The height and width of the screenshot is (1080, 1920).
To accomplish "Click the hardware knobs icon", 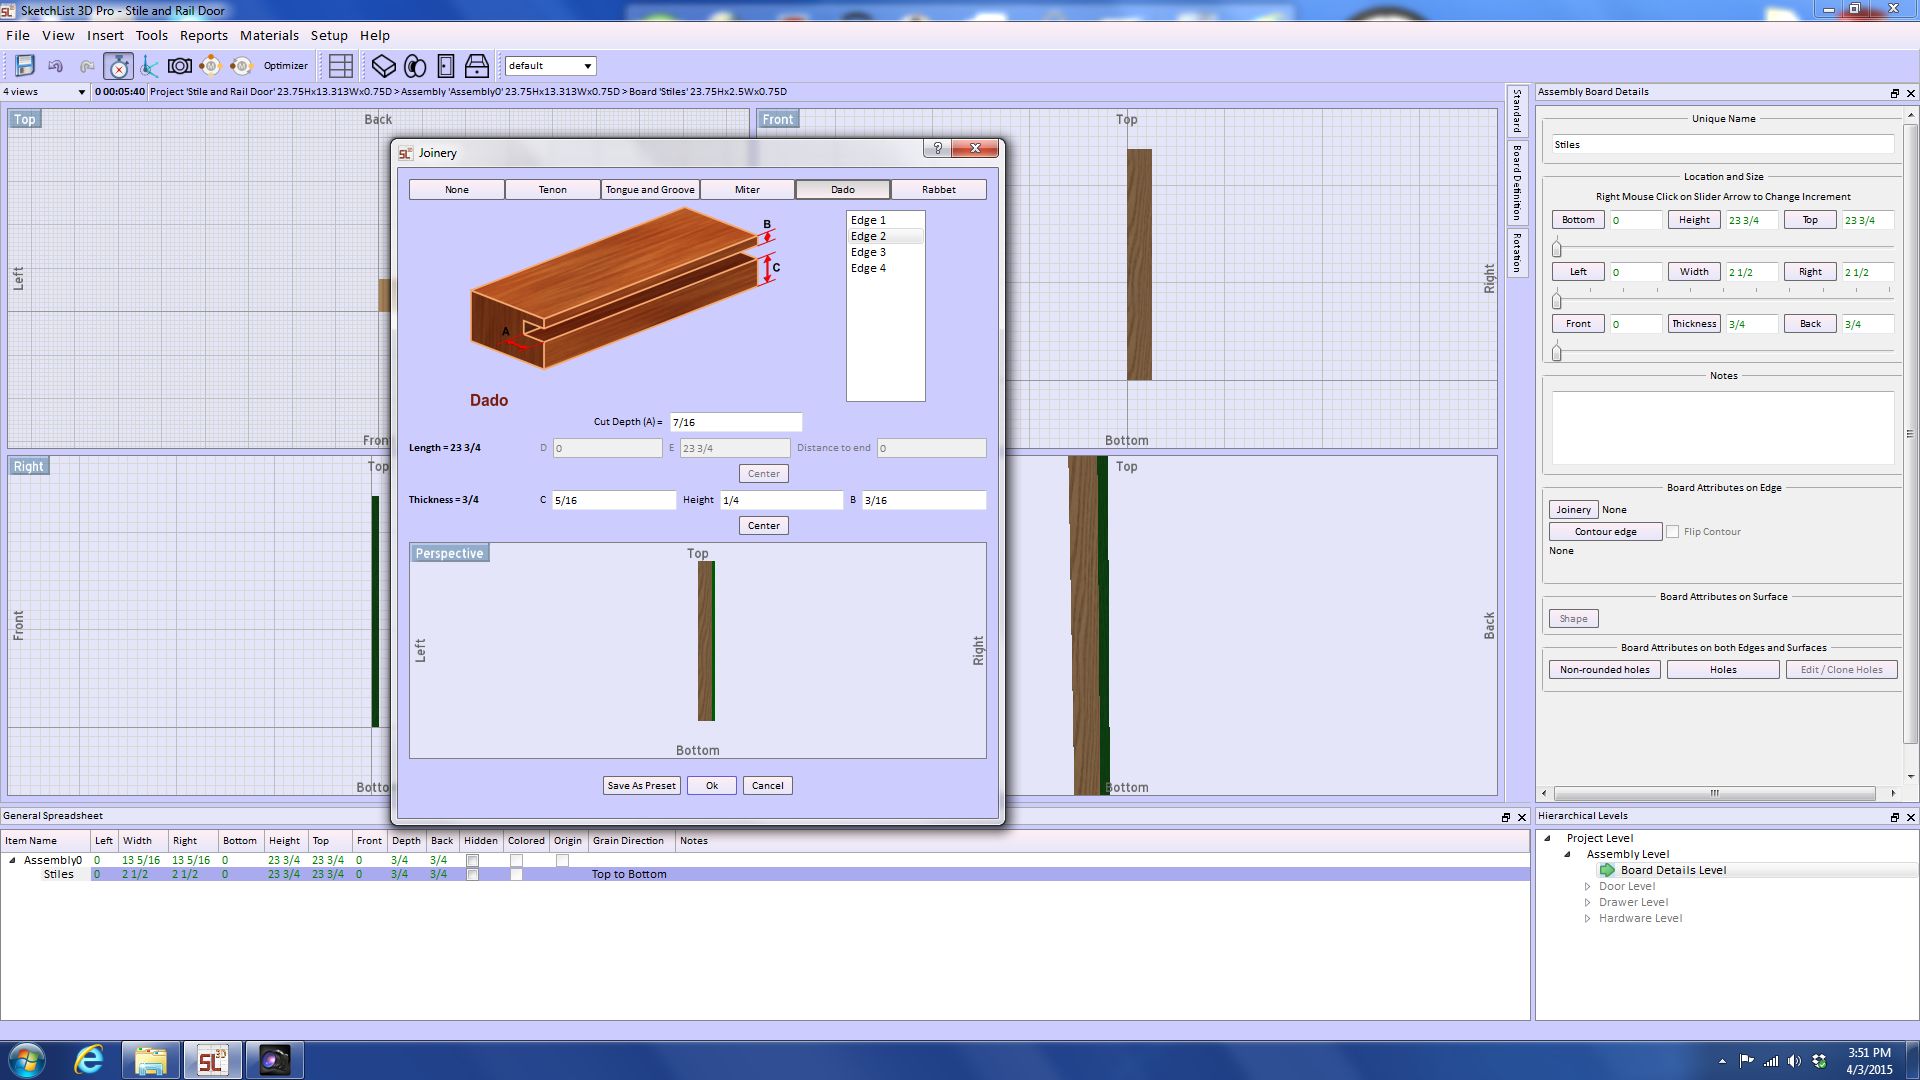I will click(x=415, y=66).
